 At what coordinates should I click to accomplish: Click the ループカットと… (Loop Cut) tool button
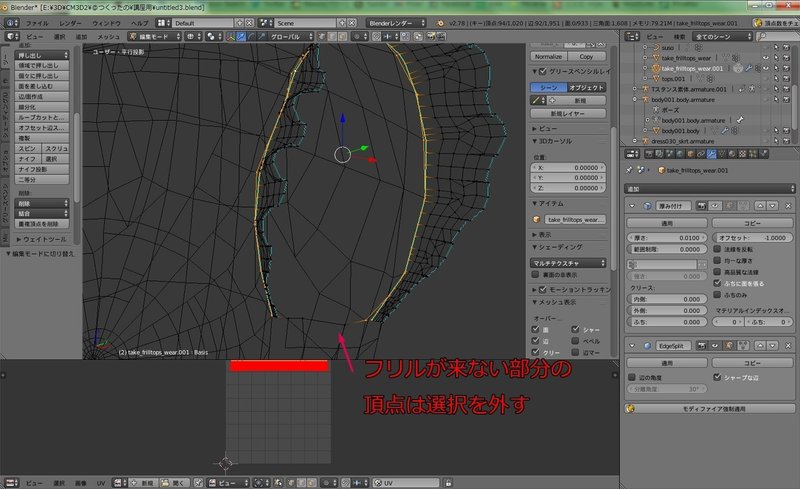(42, 117)
